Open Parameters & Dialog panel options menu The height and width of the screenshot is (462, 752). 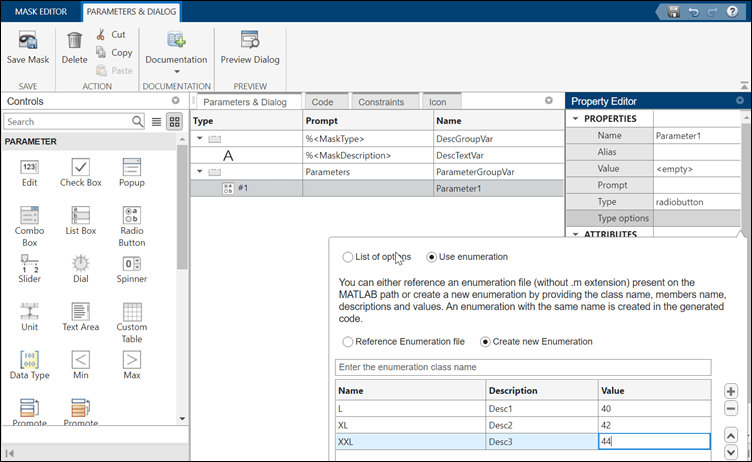[549, 100]
